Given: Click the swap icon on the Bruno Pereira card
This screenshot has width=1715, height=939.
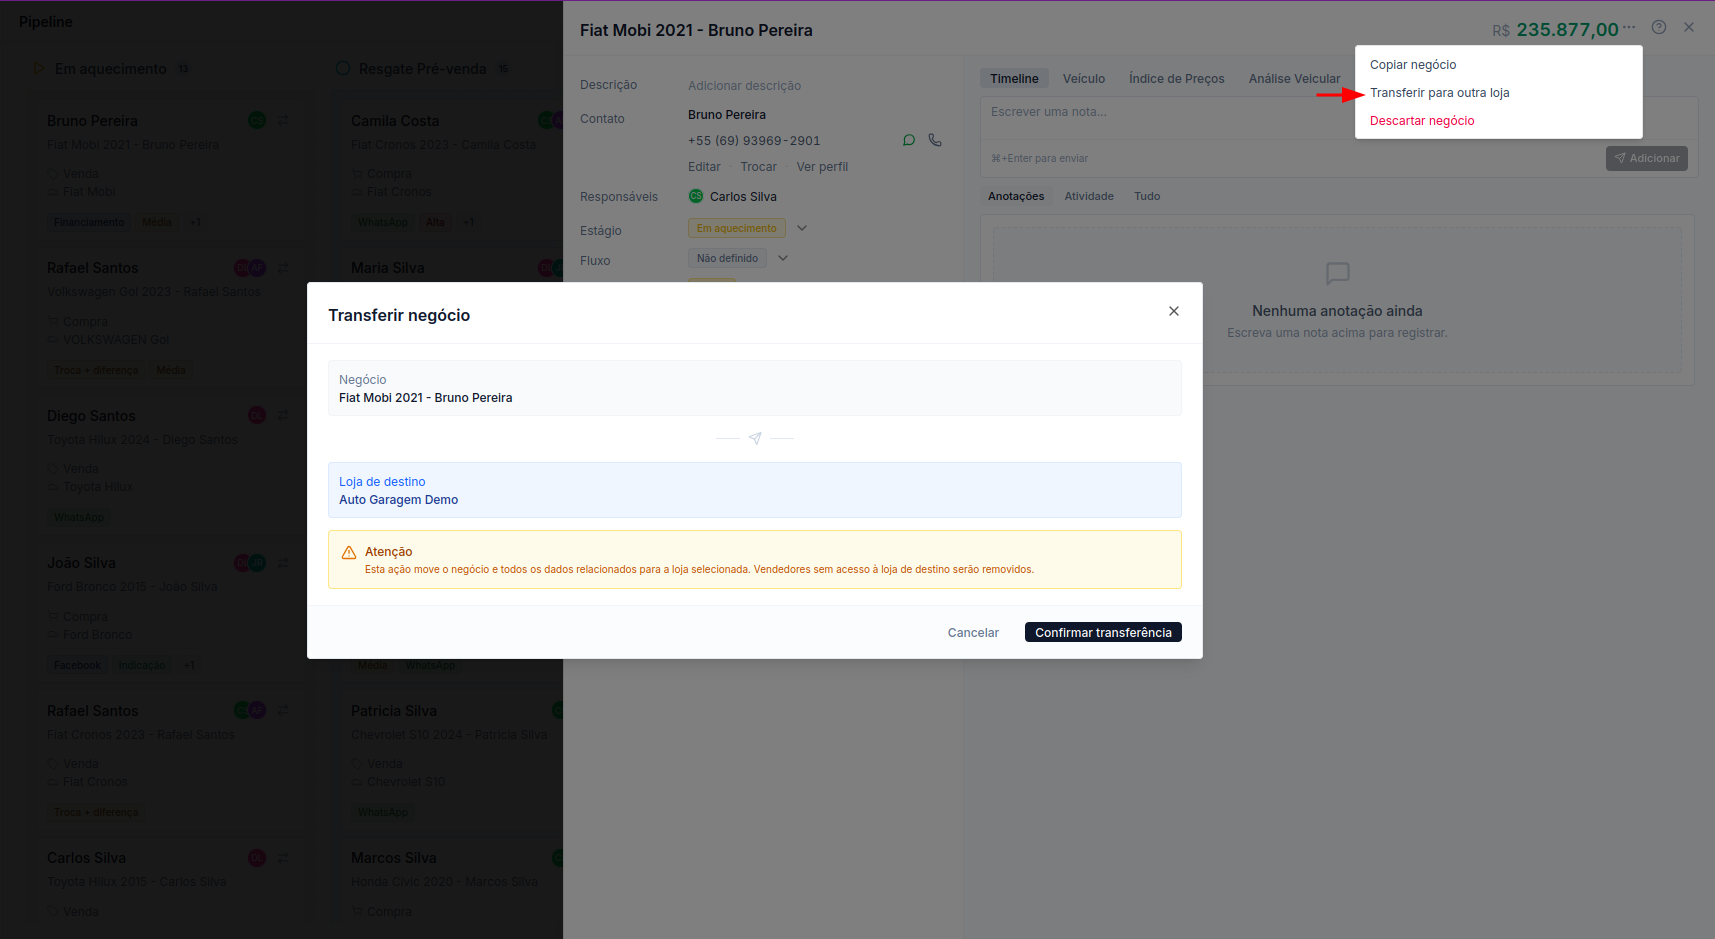Looking at the screenshot, I should pyautogui.click(x=283, y=120).
